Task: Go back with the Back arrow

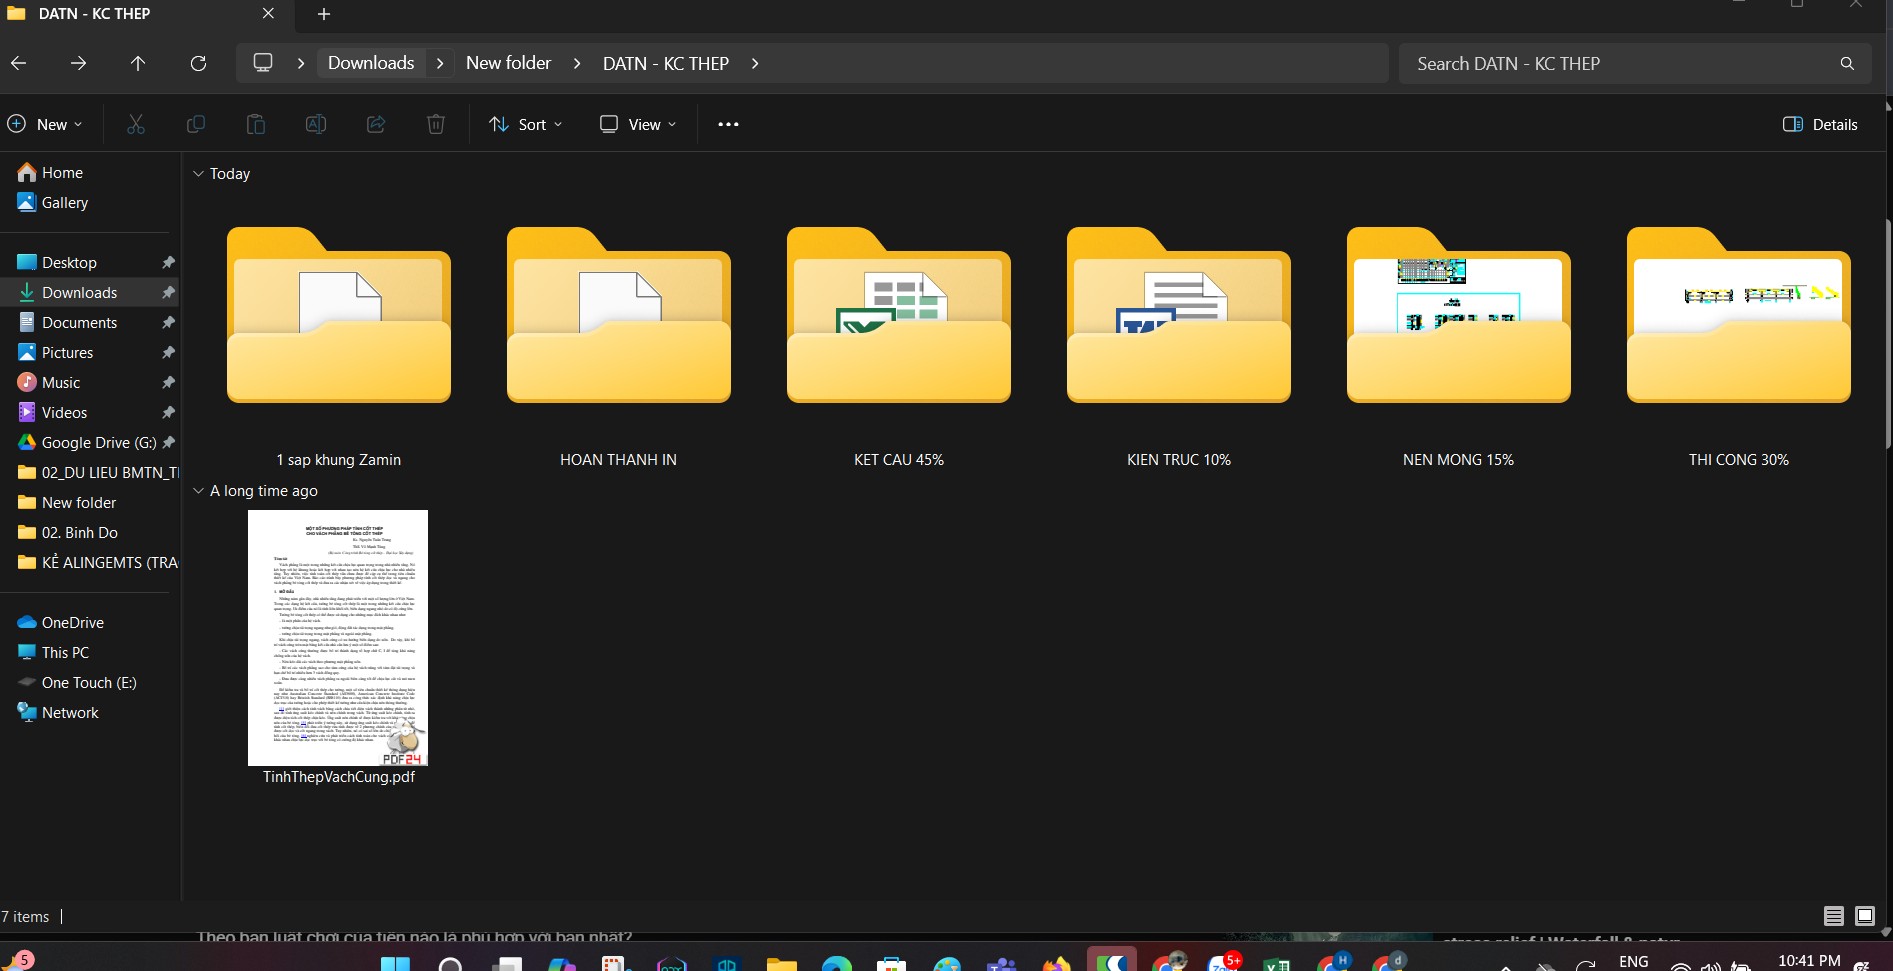Action: pos(19,63)
